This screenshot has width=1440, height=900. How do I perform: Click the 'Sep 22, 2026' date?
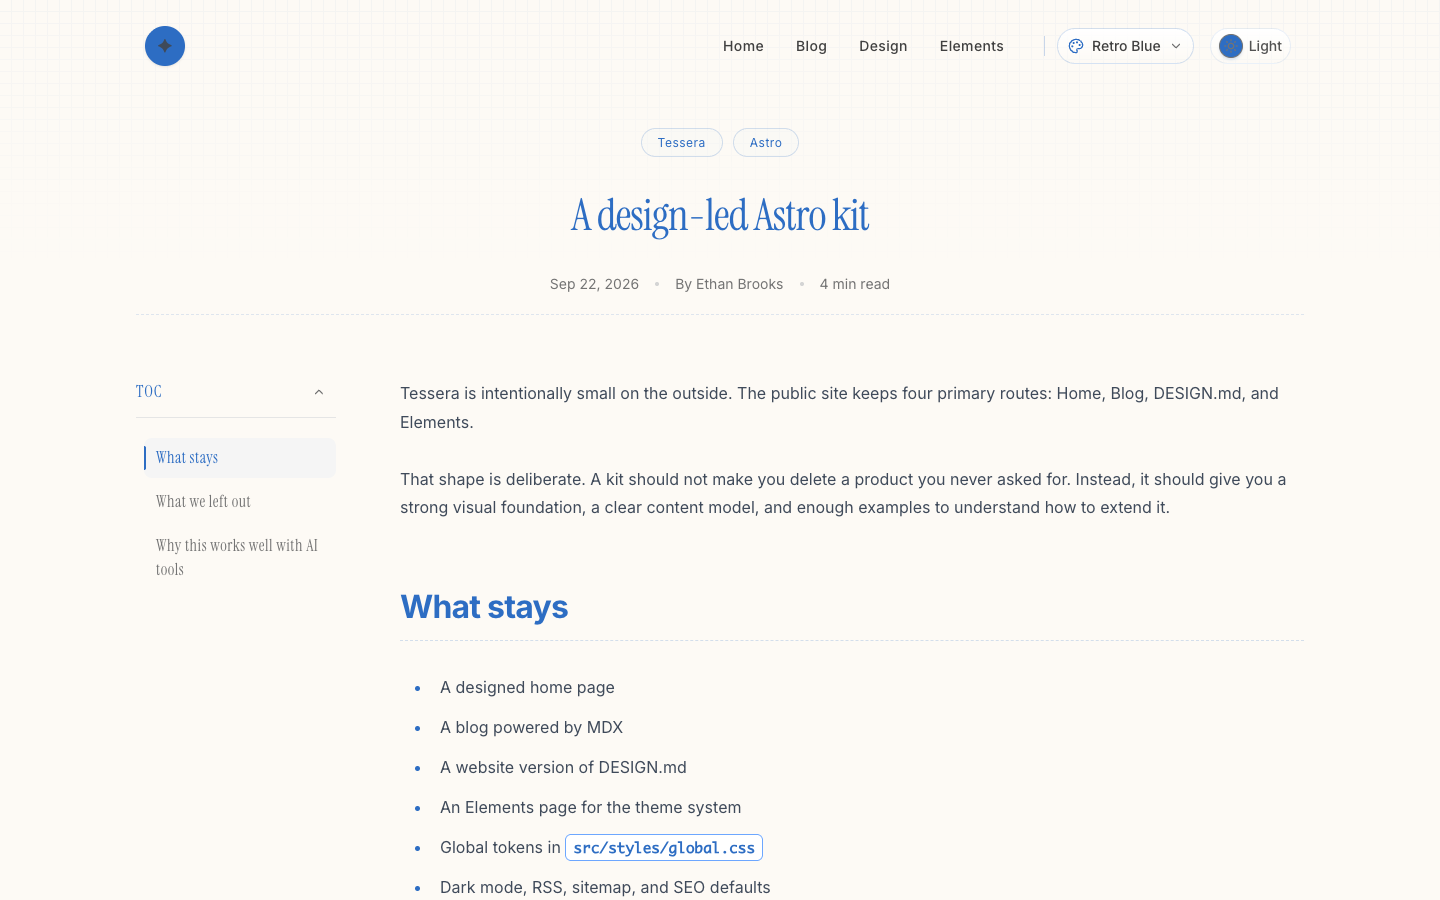594,284
